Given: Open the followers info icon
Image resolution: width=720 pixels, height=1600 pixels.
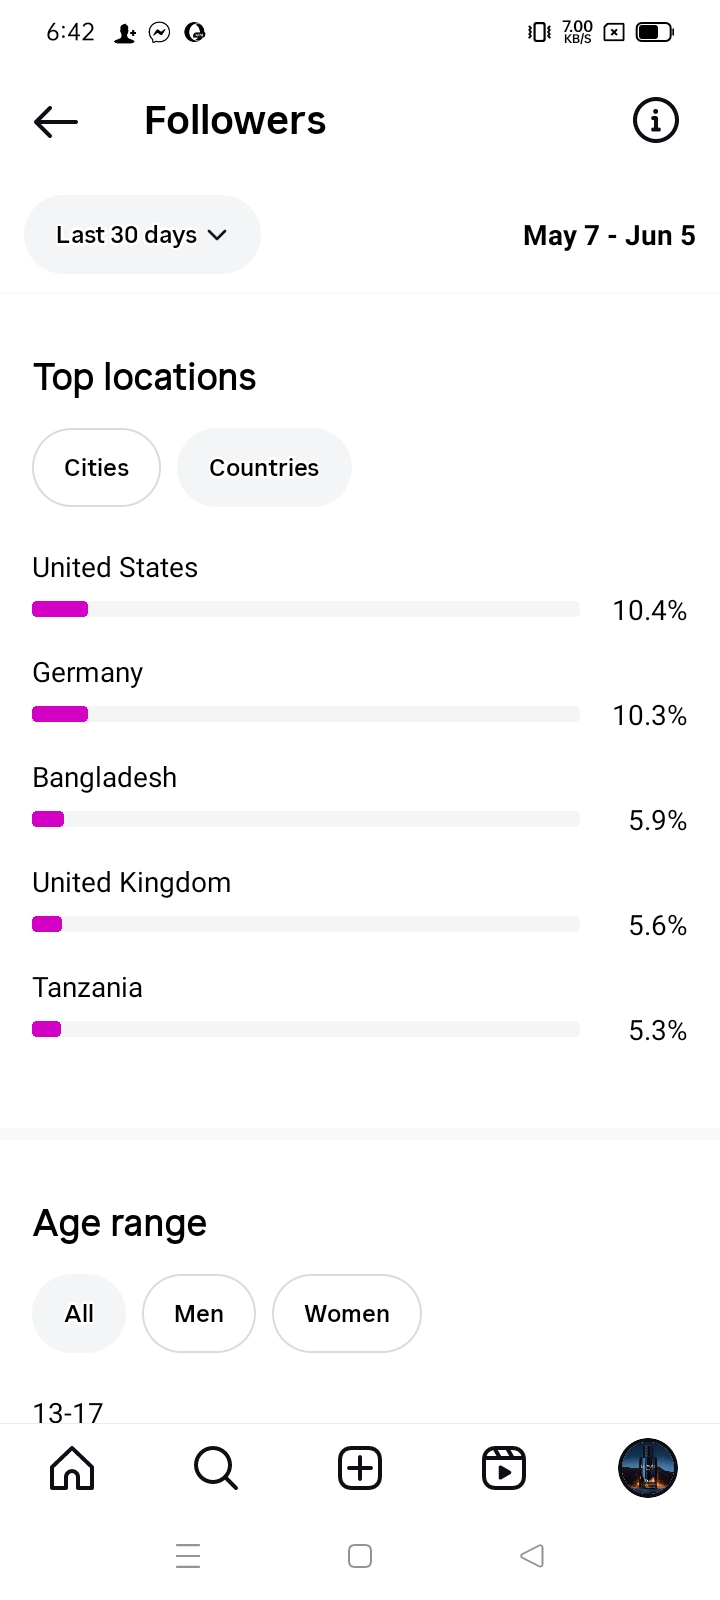Looking at the screenshot, I should pos(656,121).
